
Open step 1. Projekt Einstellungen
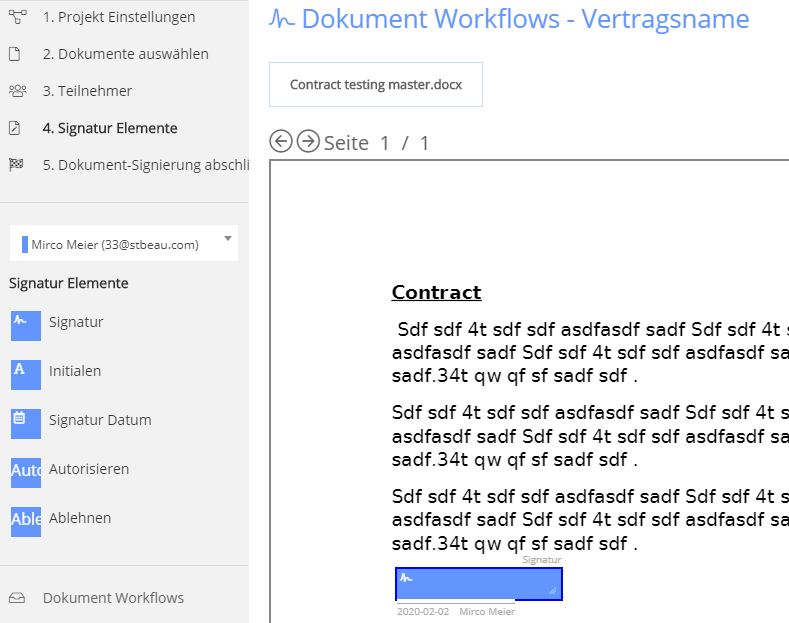pyautogui.click(x=119, y=17)
